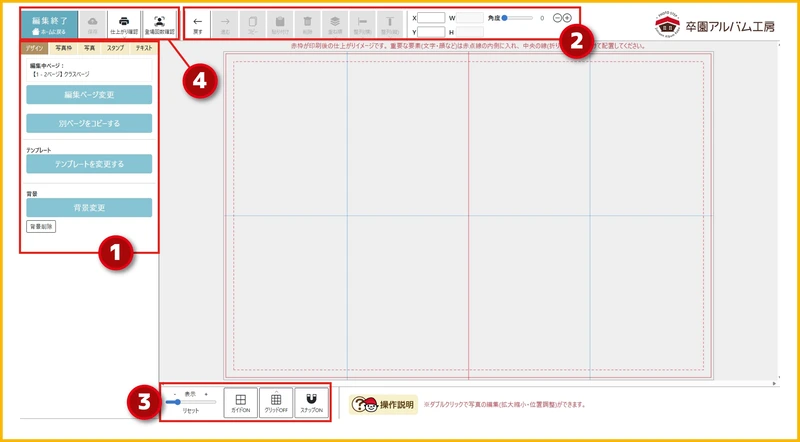The image size is (800, 442).
Task: Click the 戻す undo arrow
Action: point(198,24)
